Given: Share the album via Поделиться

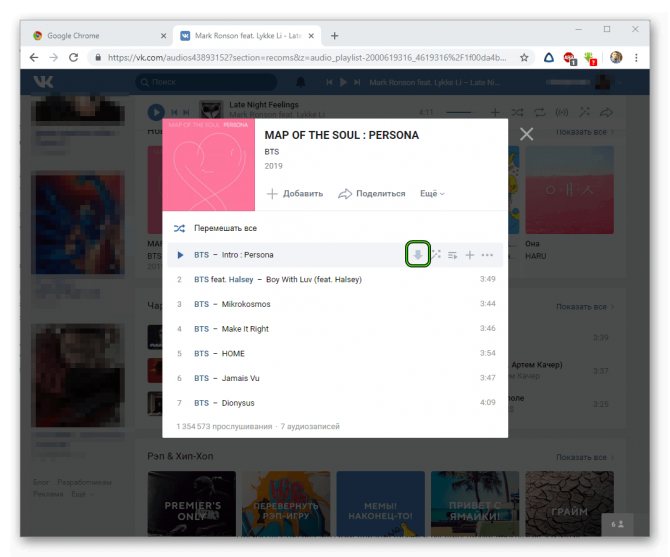Looking at the screenshot, I should (372, 193).
